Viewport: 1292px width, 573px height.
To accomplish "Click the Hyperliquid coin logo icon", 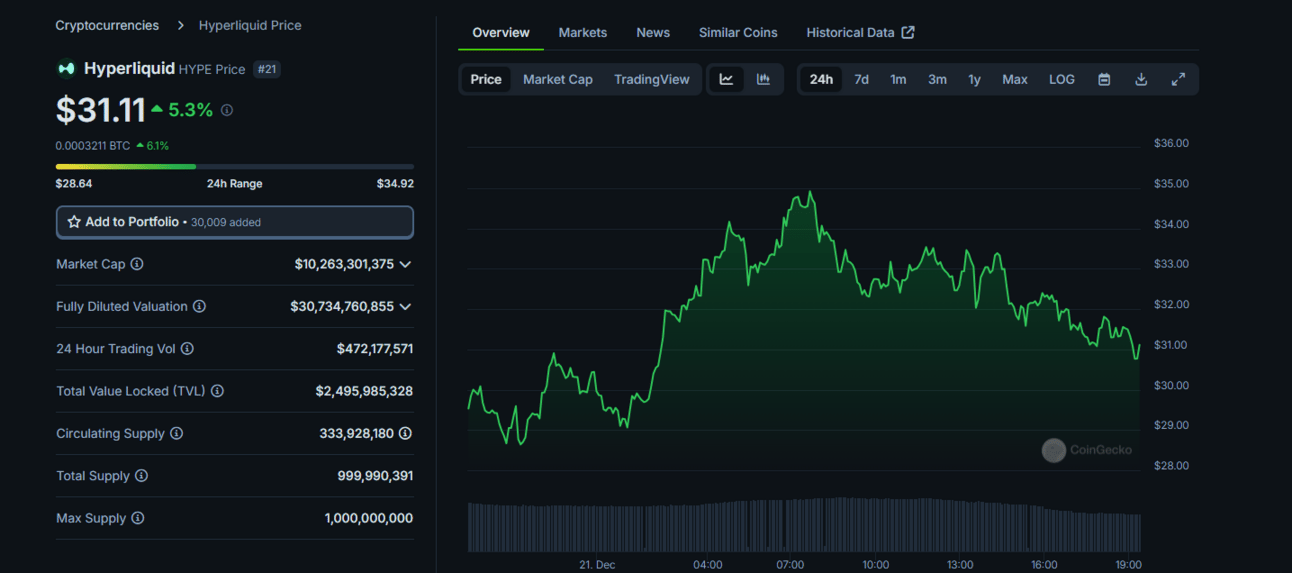I will click(x=66, y=69).
